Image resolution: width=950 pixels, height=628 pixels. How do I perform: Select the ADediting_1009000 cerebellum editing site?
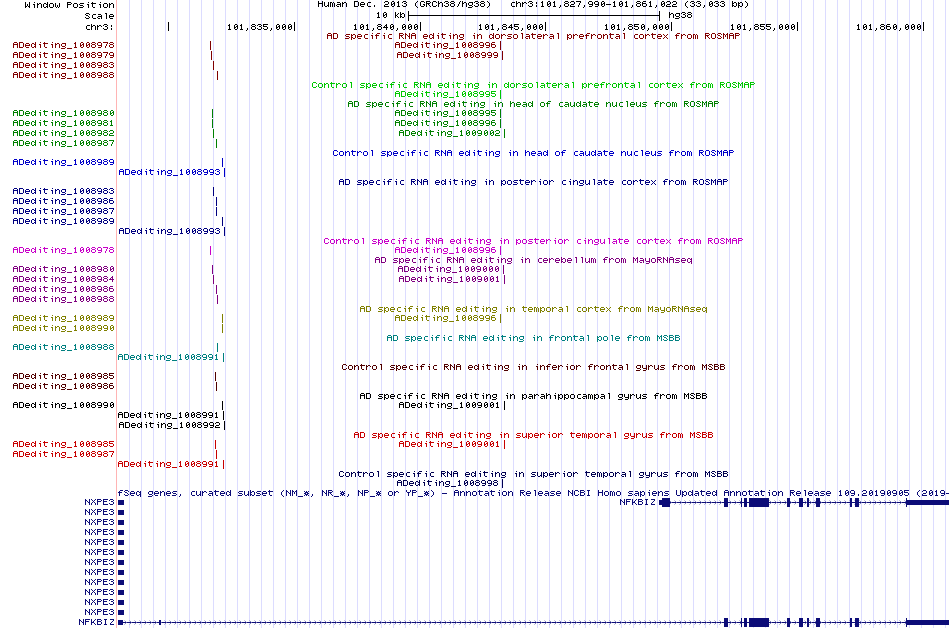448,269
